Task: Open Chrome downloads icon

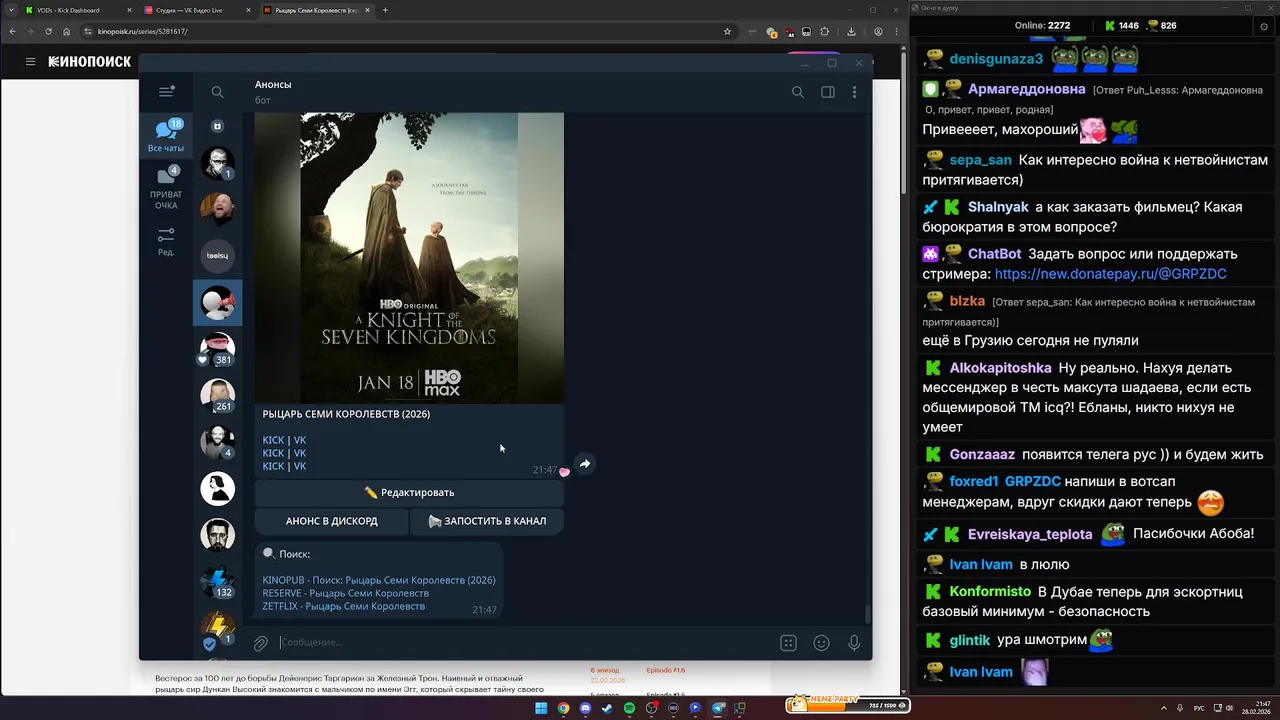Action: click(851, 31)
